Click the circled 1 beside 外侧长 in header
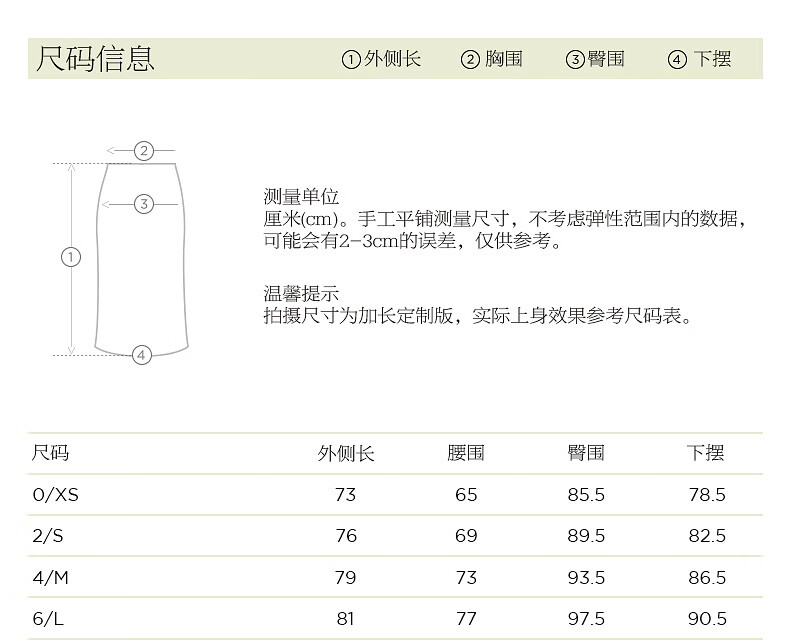 (351, 60)
